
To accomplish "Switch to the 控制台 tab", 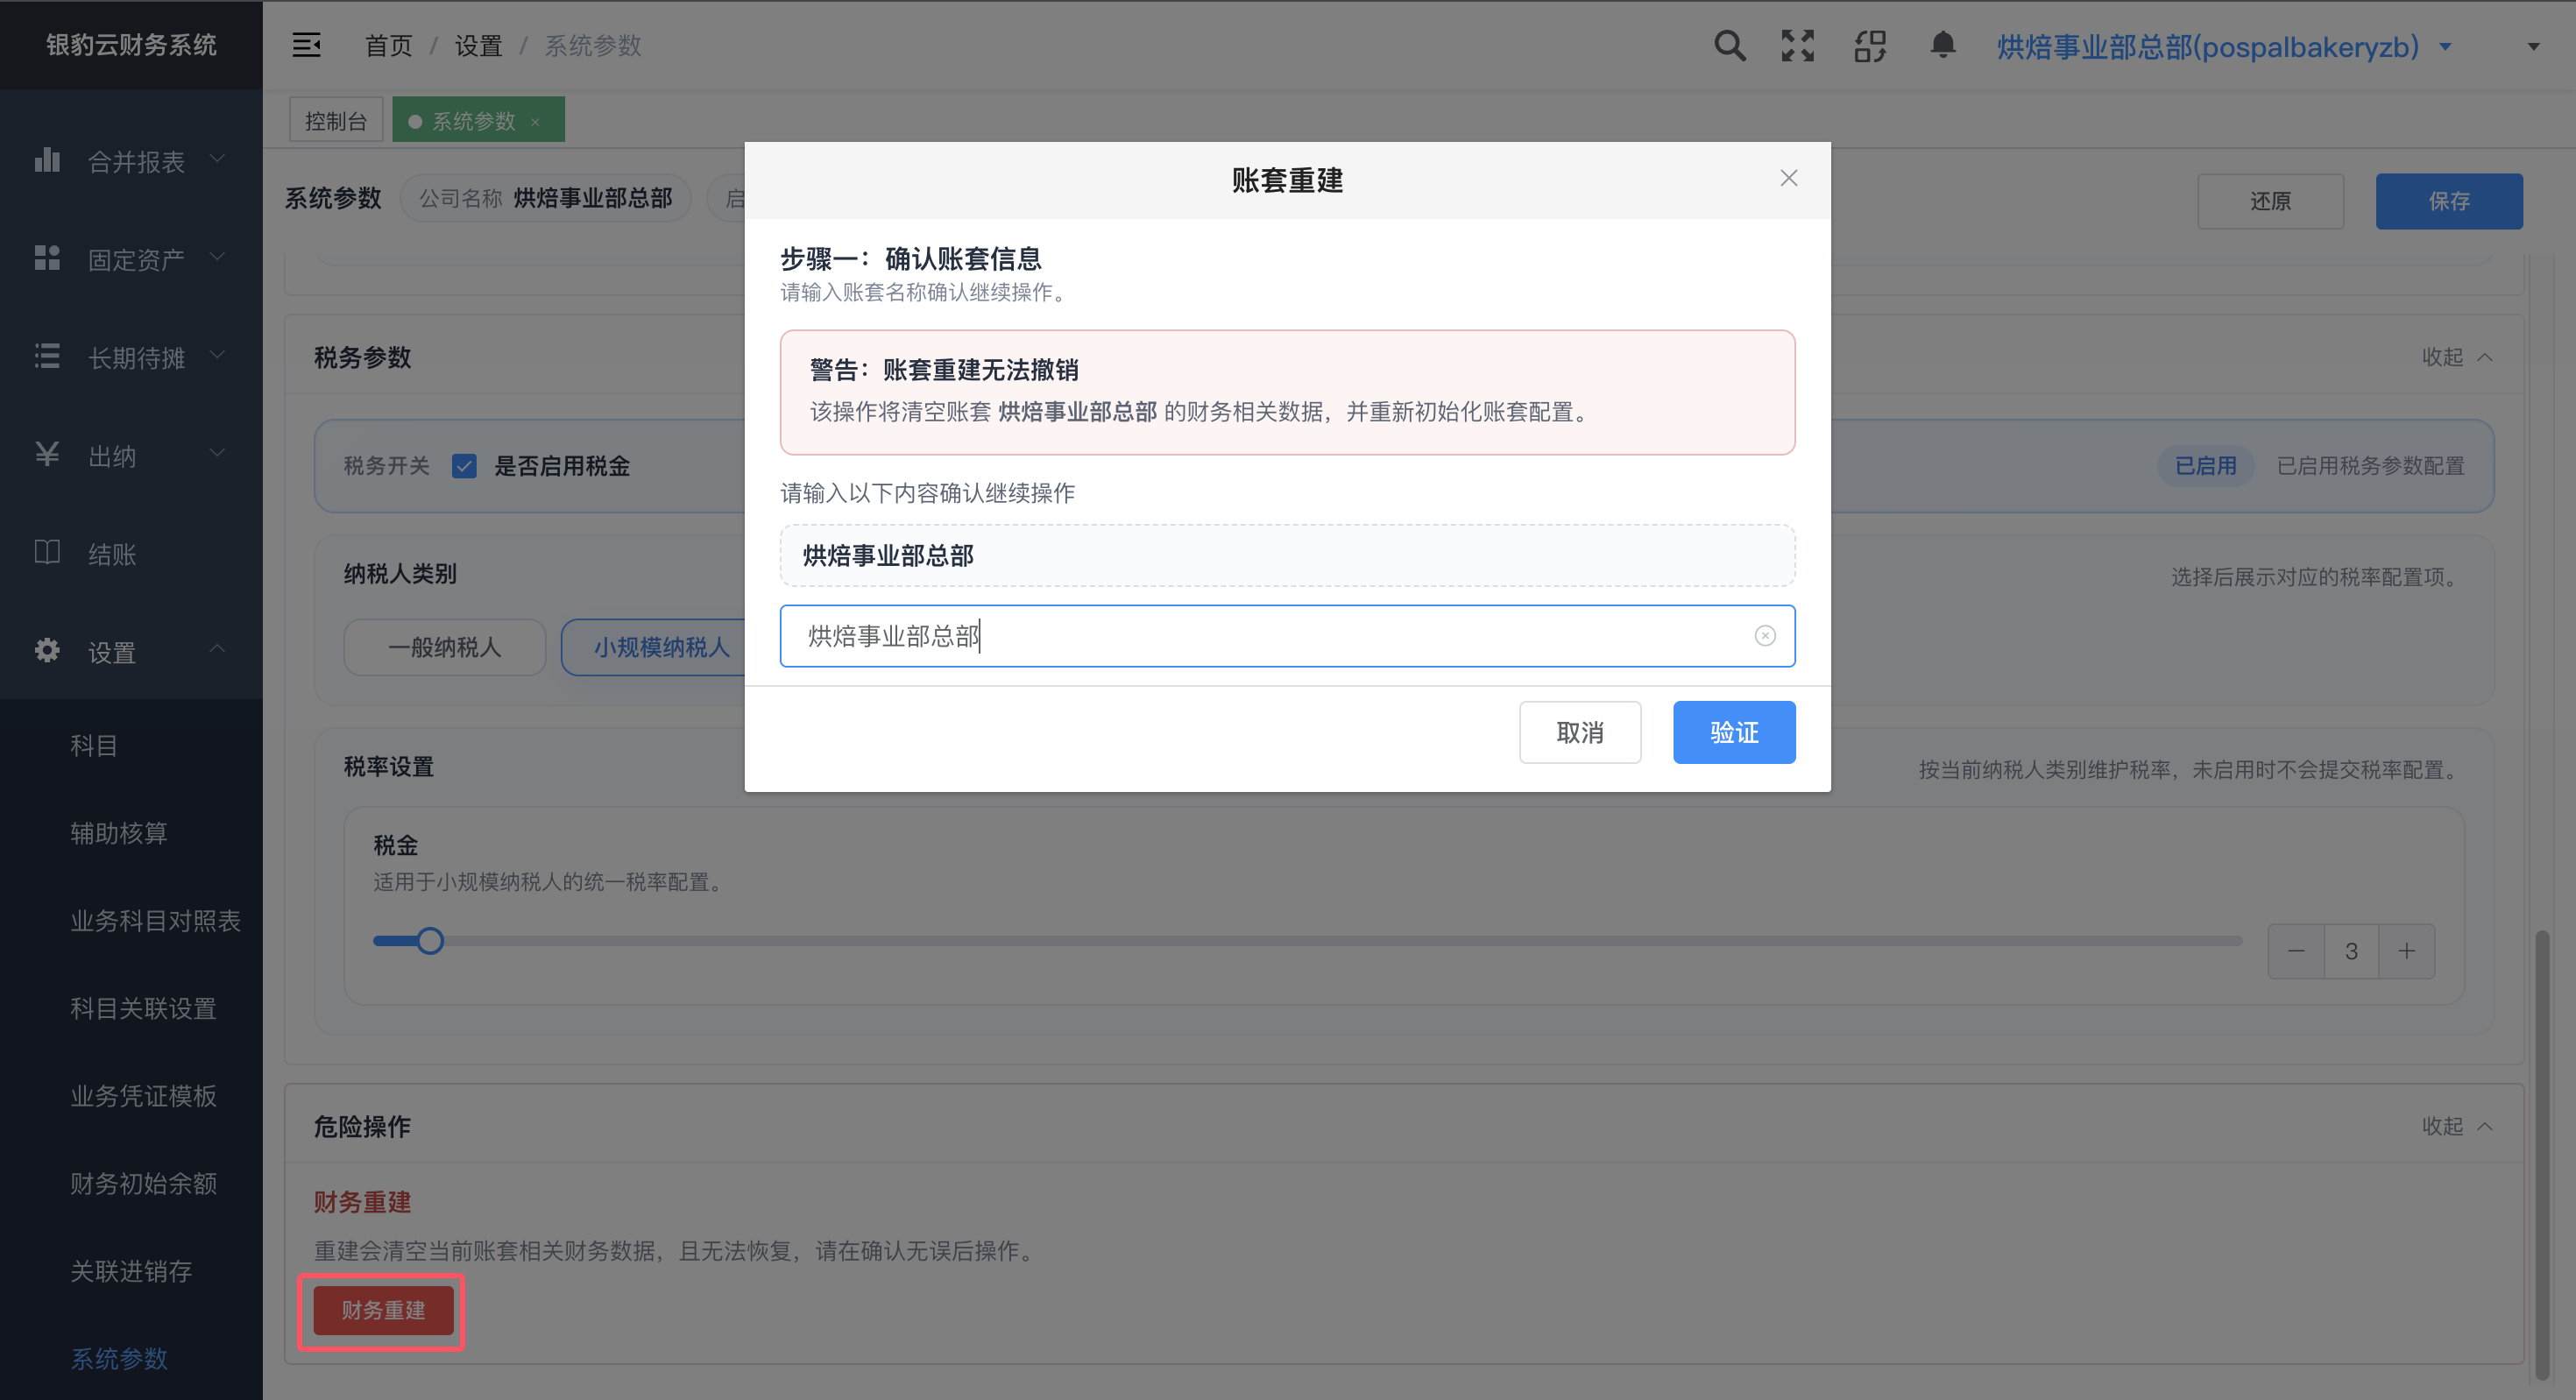I will (x=336, y=121).
